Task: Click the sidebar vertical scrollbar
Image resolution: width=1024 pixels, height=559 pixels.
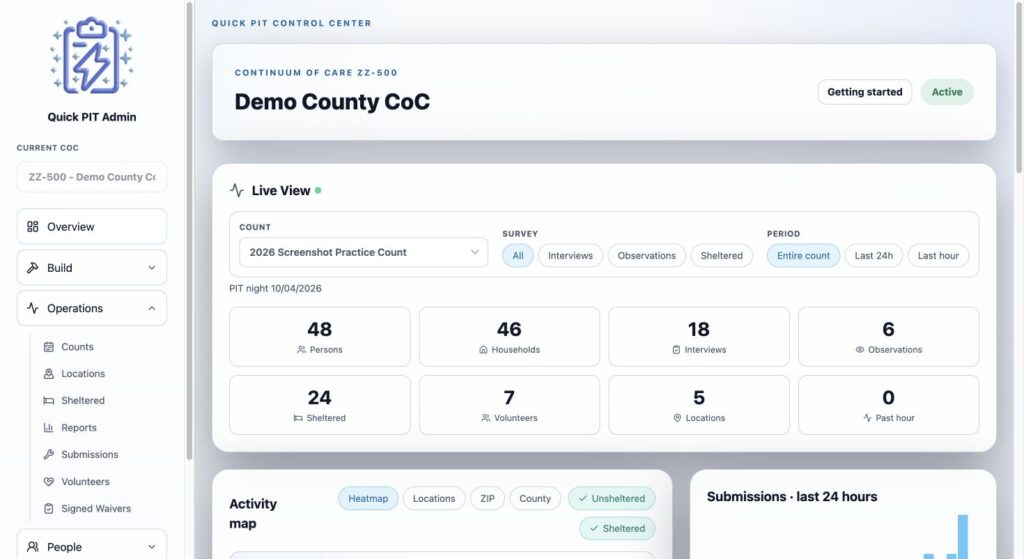Action: [189, 231]
